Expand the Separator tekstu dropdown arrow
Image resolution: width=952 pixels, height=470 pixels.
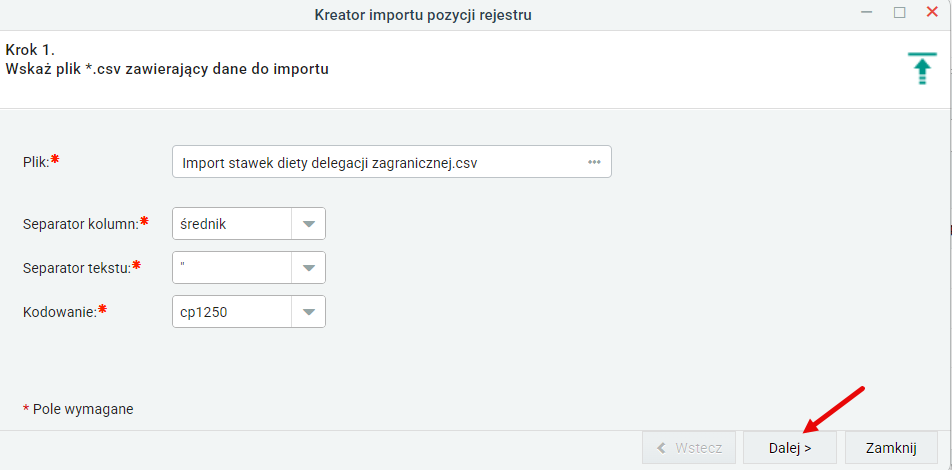click(308, 267)
